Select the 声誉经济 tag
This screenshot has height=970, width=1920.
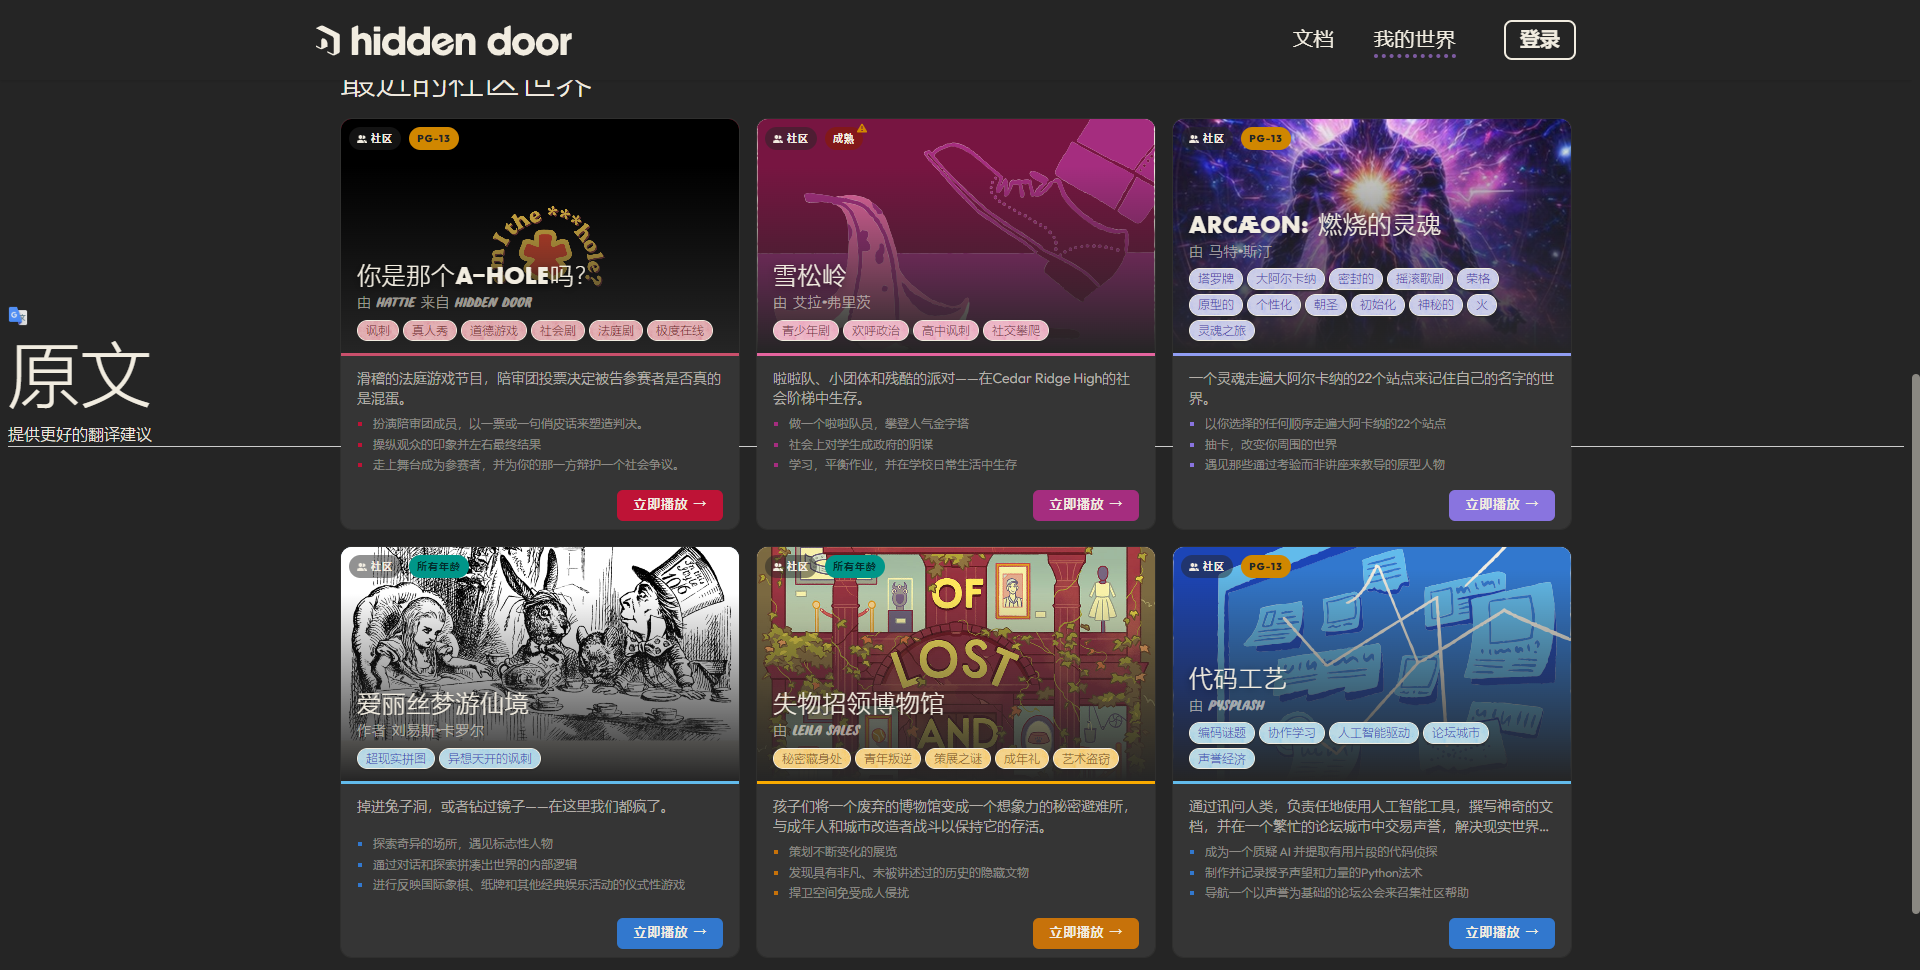click(x=1222, y=759)
